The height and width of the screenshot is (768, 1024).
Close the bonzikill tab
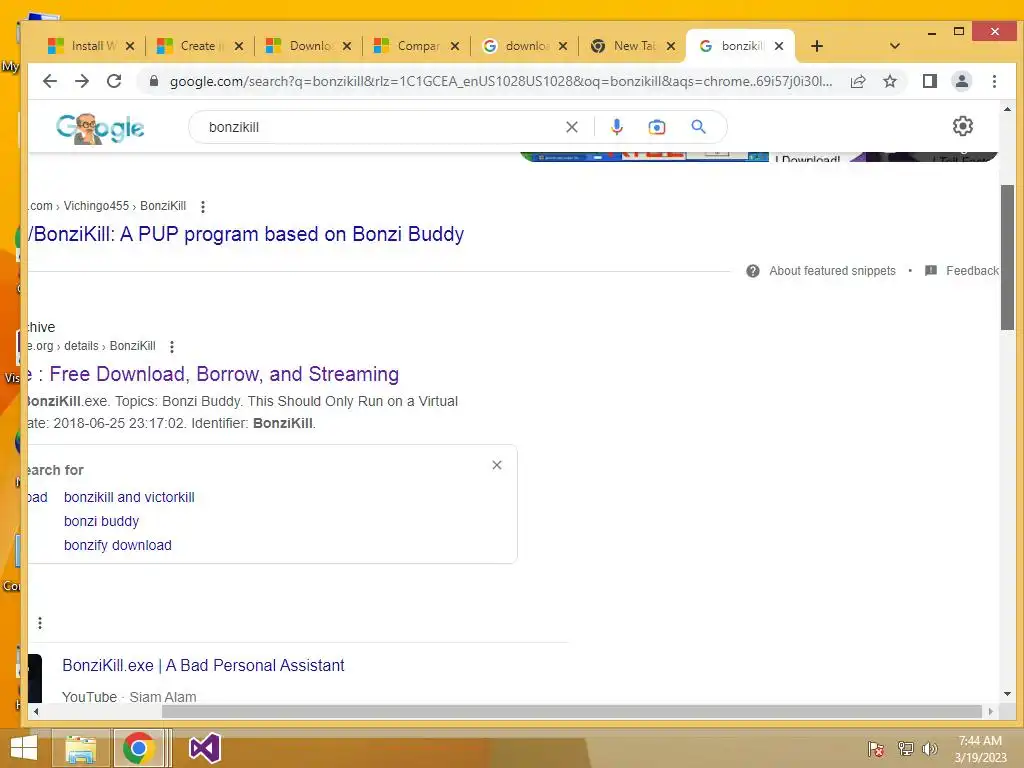(778, 46)
